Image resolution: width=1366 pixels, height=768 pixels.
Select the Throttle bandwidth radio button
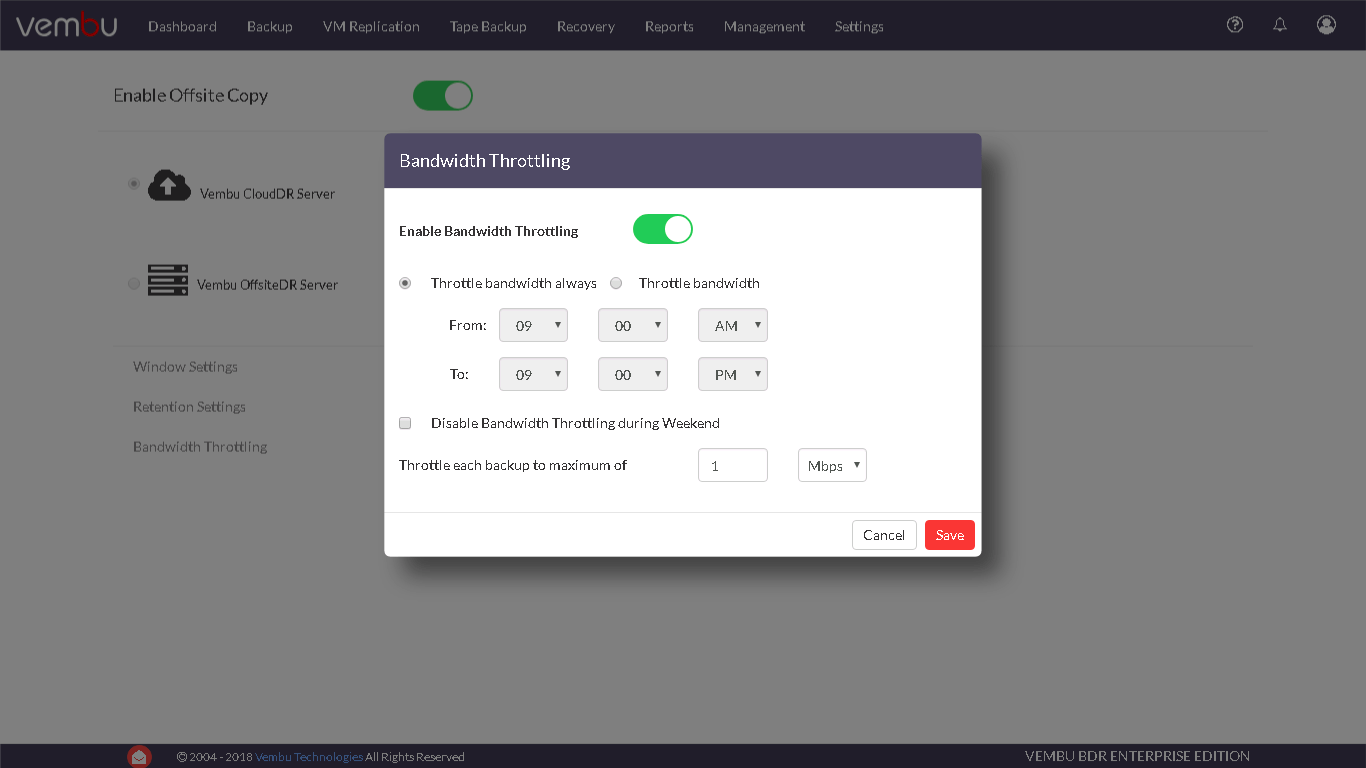pyautogui.click(x=616, y=283)
